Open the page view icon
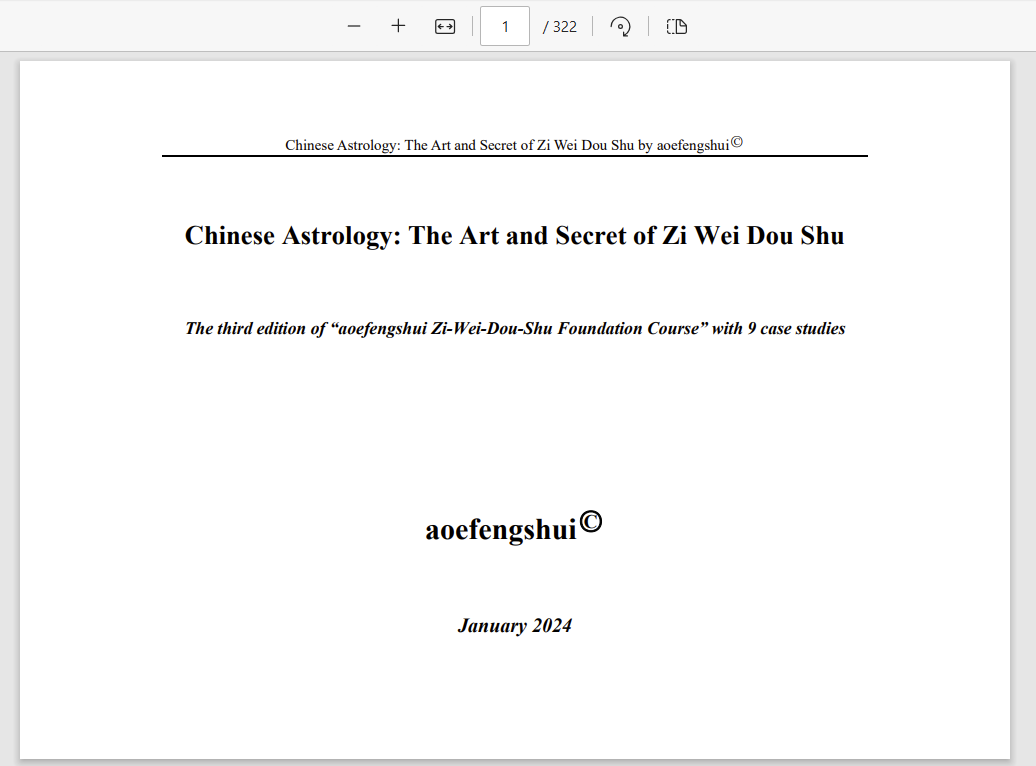 pos(677,26)
